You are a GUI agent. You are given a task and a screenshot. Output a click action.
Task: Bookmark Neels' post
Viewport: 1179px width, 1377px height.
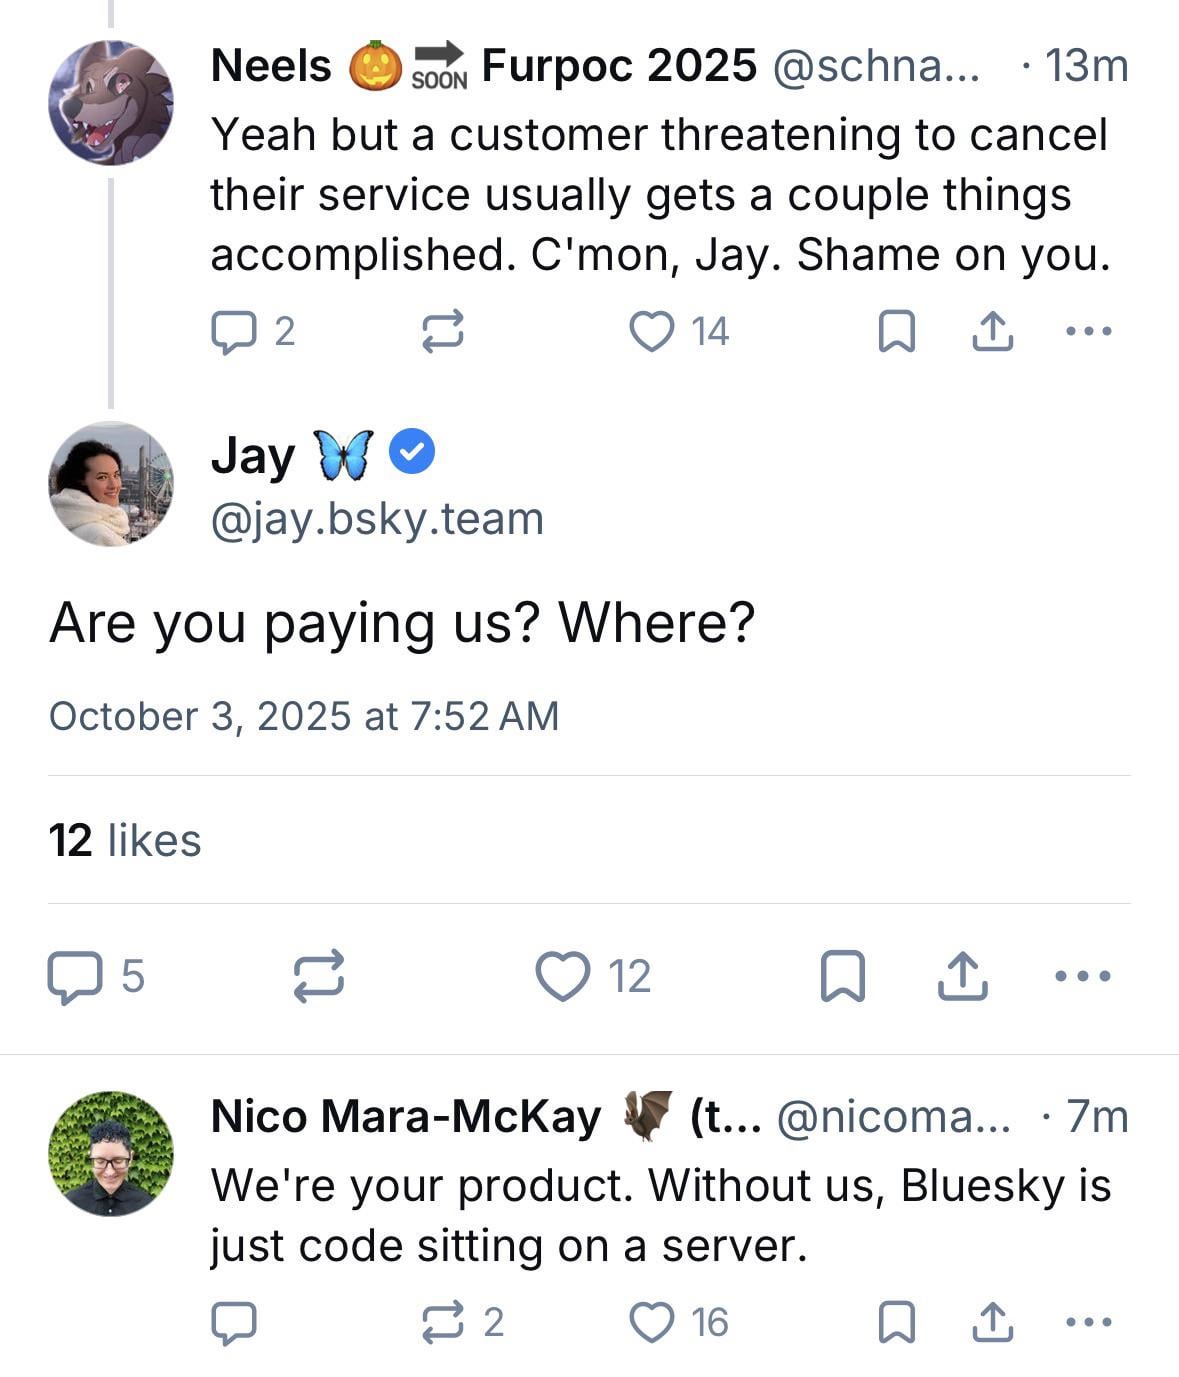coord(895,331)
